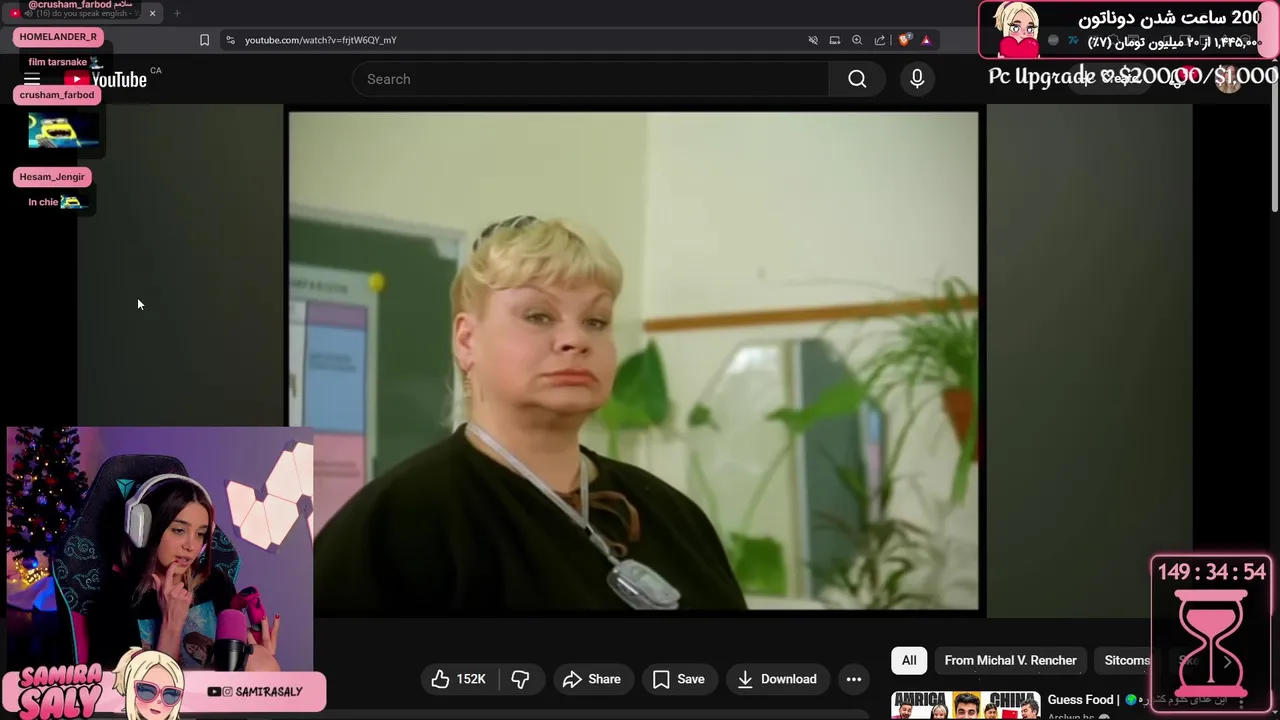Screen dimensions: 1280x720
Task: Open the zoom level magnifier icon
Action: coord(857,40)
